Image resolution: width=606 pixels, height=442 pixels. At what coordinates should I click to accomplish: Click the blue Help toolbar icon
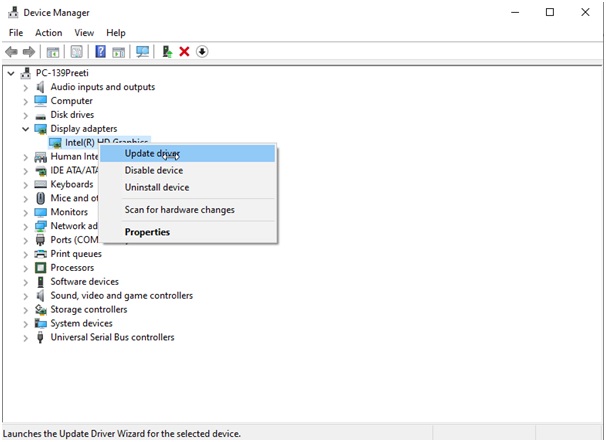[x=100, y=52]
